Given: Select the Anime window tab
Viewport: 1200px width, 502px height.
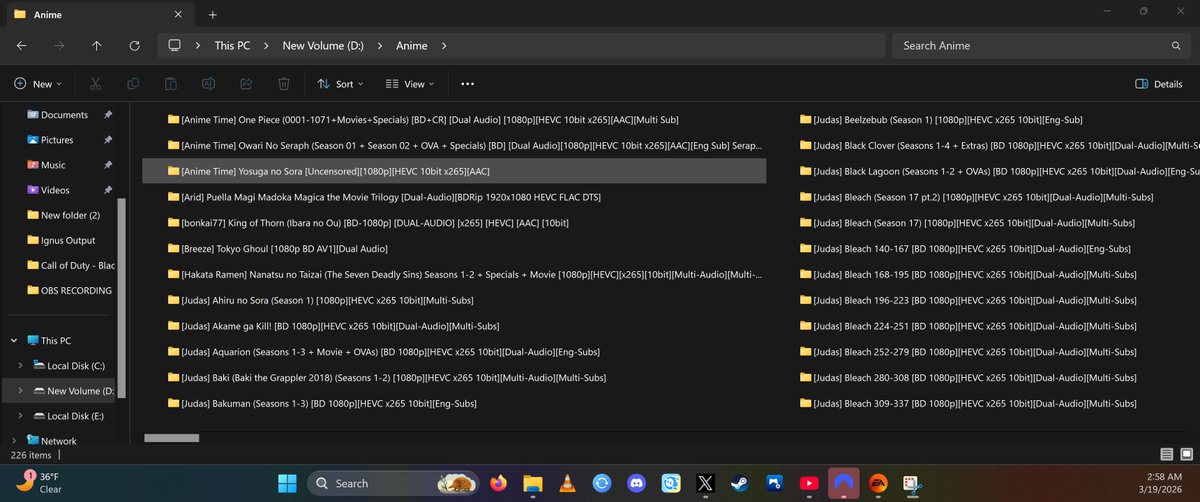Looking at the screenshot, I should [100, 14].
